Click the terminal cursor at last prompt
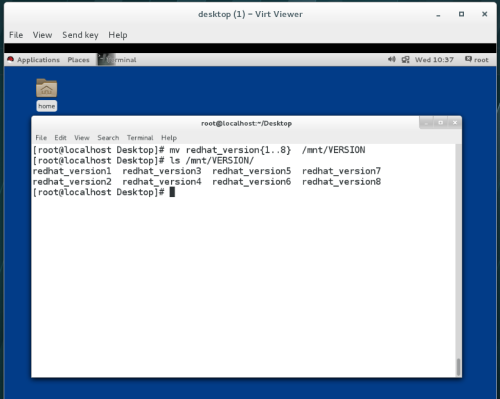Image resolution: width=500 pixels, height=399 pixels. pyautogui.click(x=172, y=192)
